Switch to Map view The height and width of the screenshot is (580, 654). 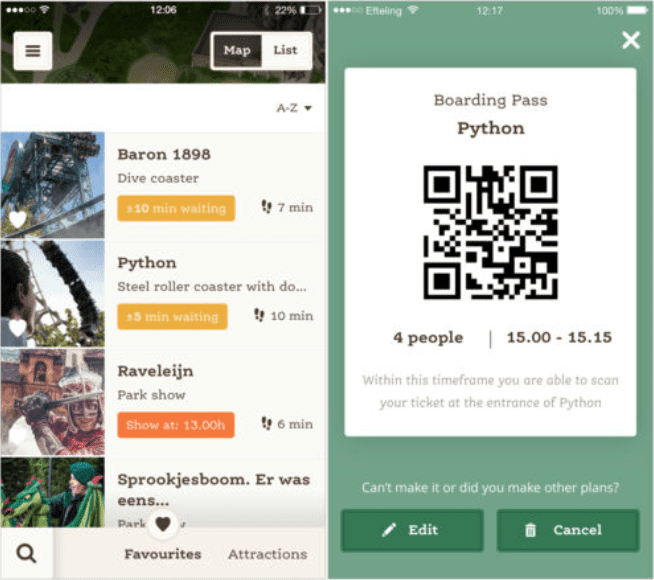coord(237,50)
